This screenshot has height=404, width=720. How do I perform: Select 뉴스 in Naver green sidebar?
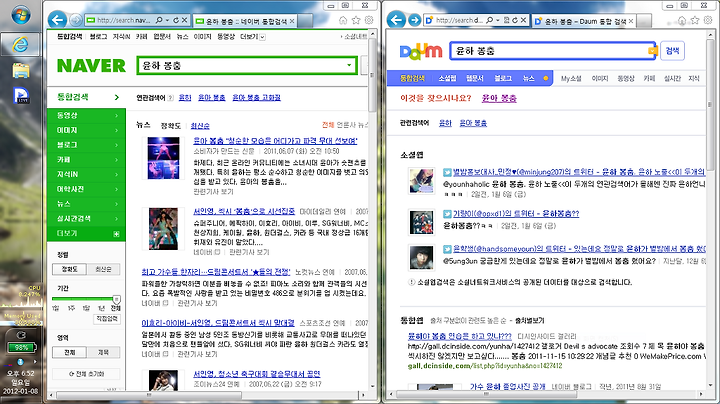(86, 203)
